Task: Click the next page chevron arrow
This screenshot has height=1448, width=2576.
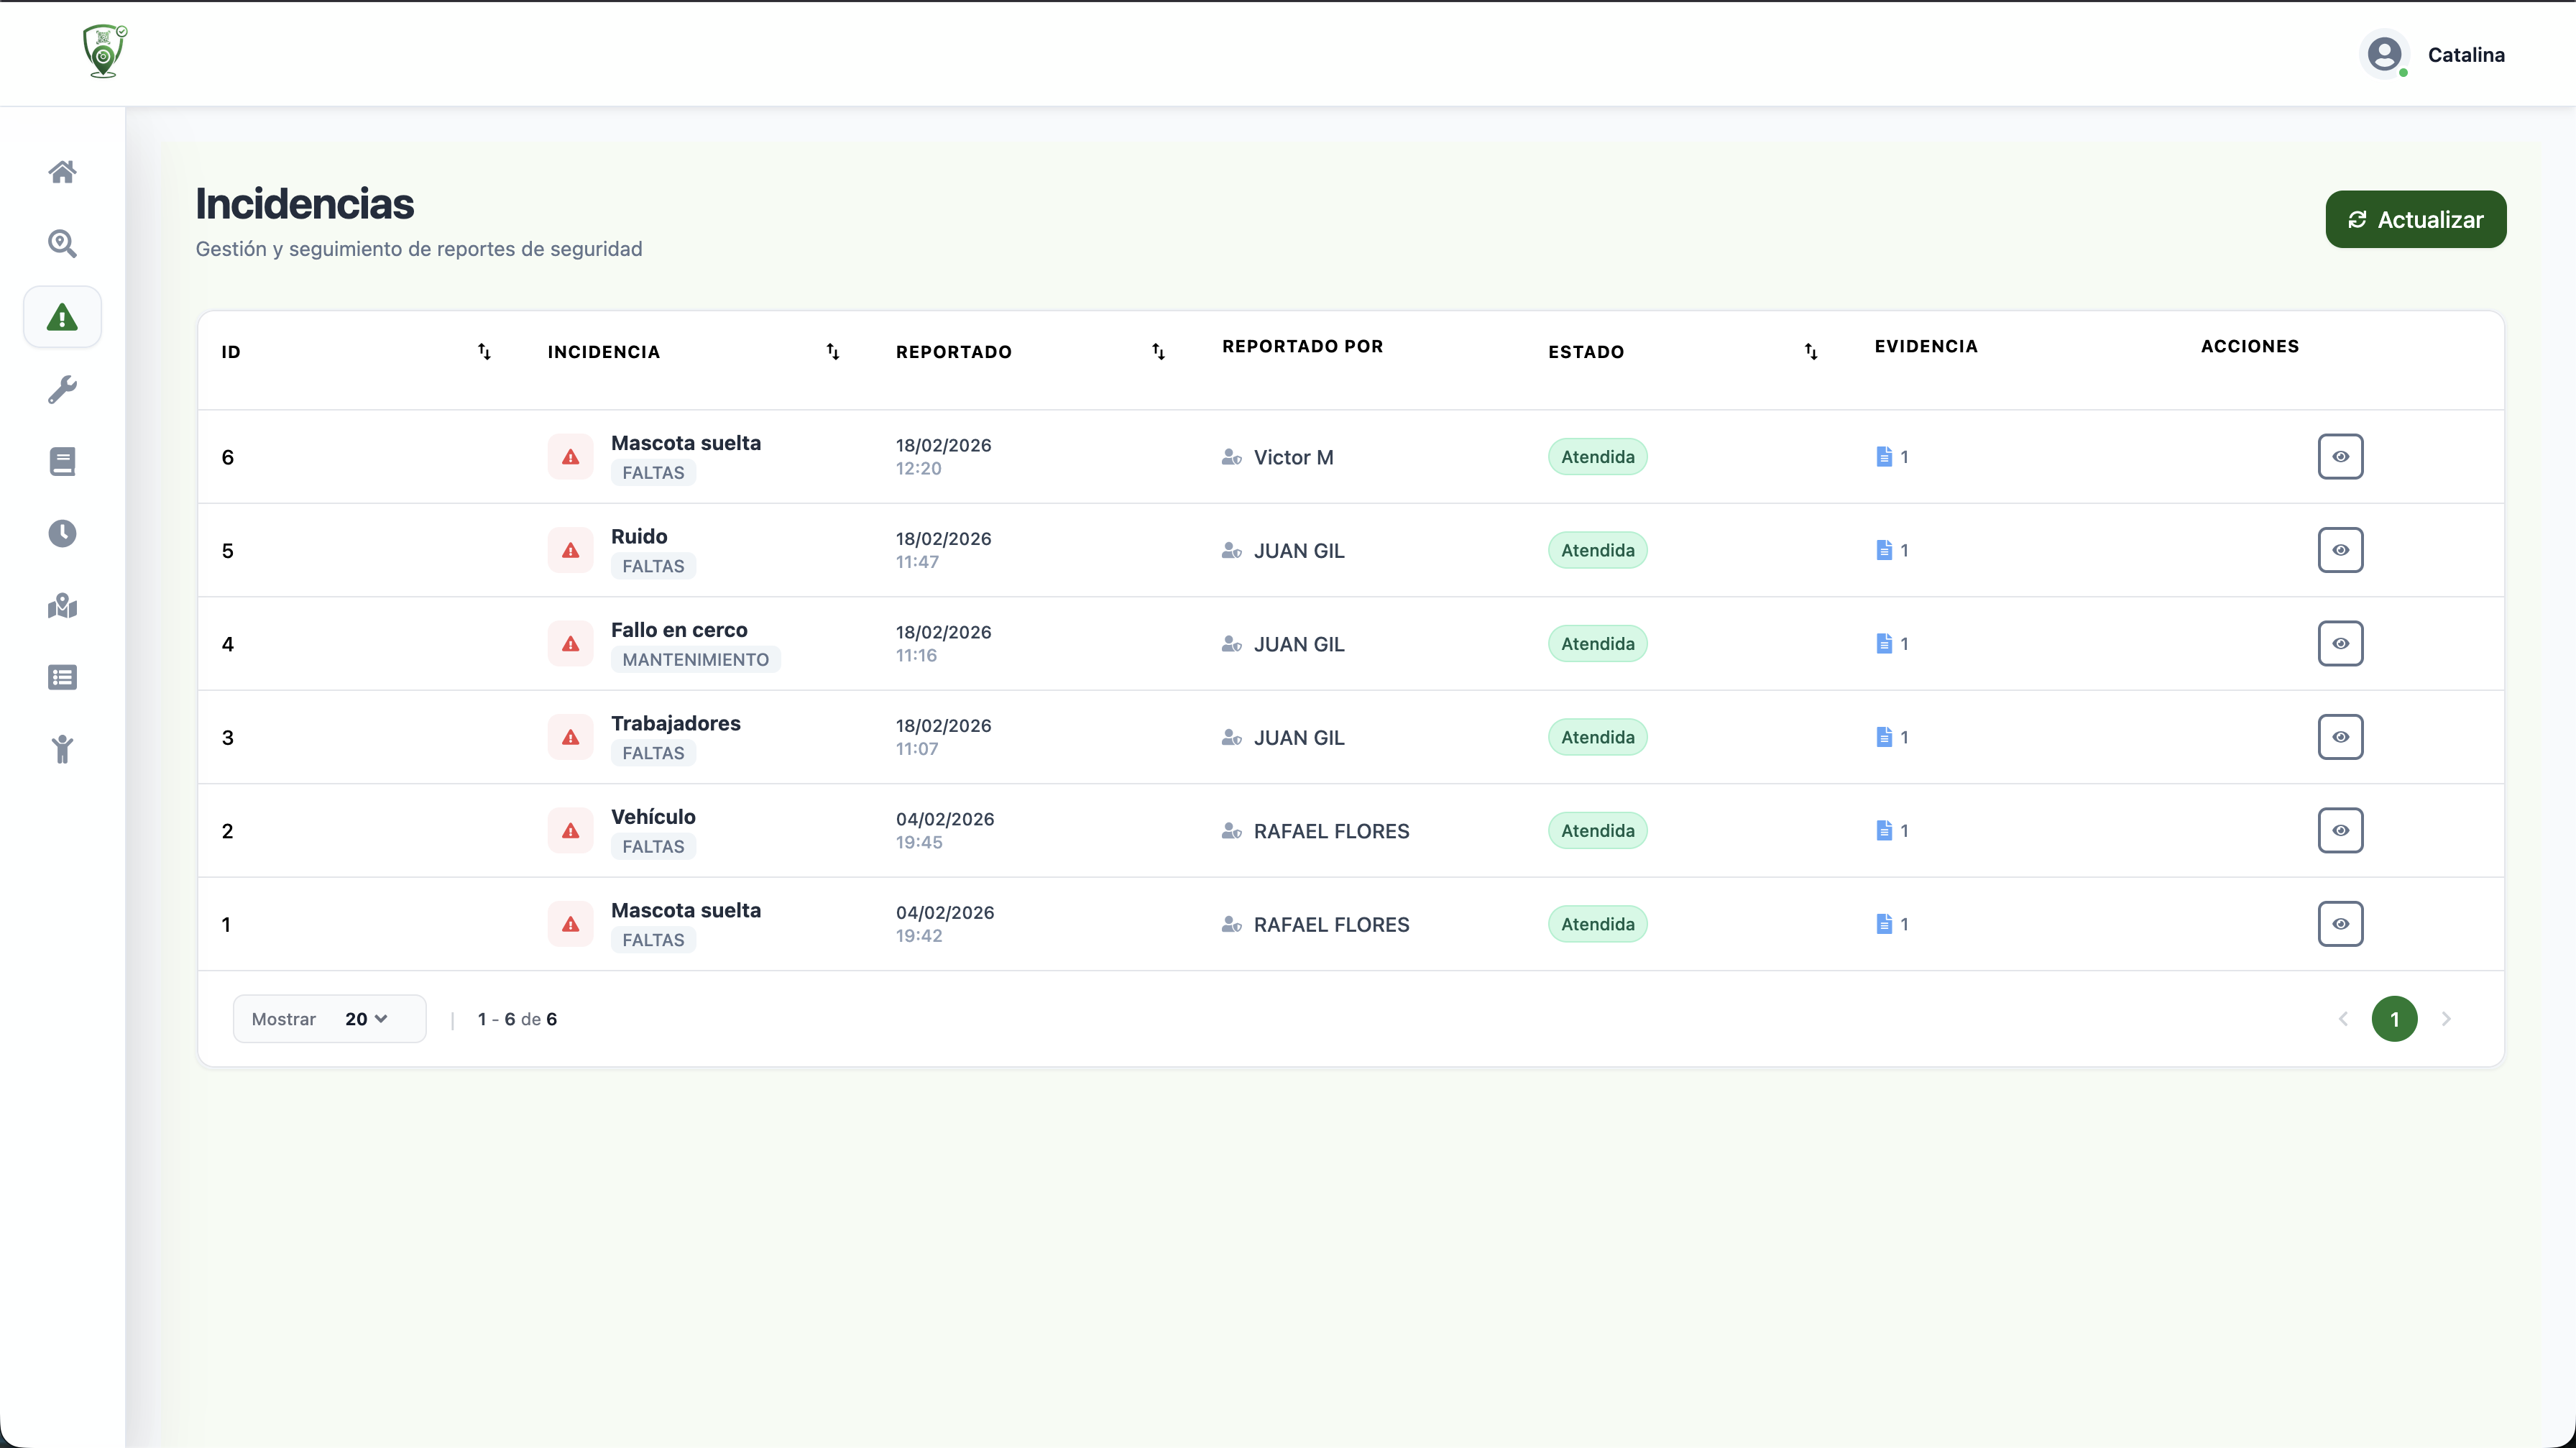Action: coord(2446,1019)
